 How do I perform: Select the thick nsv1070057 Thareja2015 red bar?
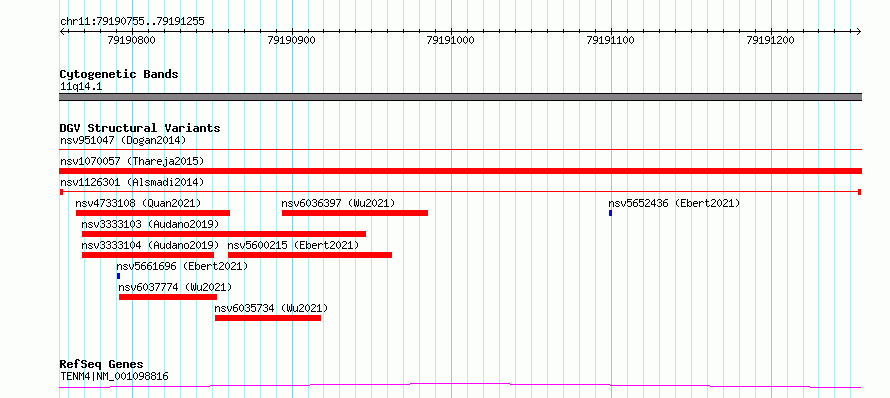pyautogui.click(x=461, y=171)
